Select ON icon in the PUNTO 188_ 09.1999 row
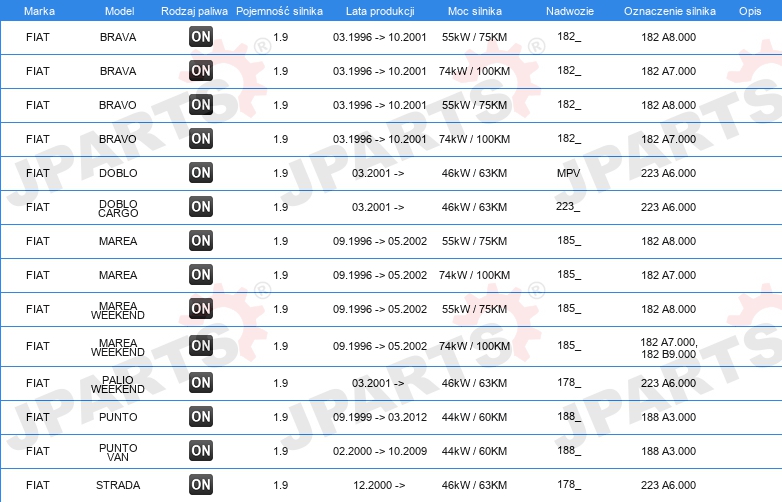Image resolution: width=782 pixels, height=502 pixels. 201,417
